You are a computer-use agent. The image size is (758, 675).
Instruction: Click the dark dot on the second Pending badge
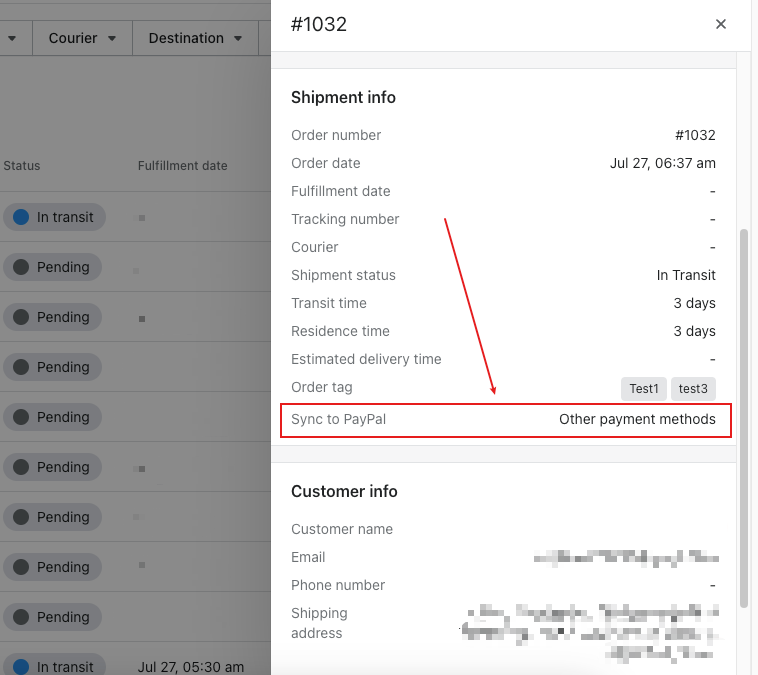click(x=21, y=317)
